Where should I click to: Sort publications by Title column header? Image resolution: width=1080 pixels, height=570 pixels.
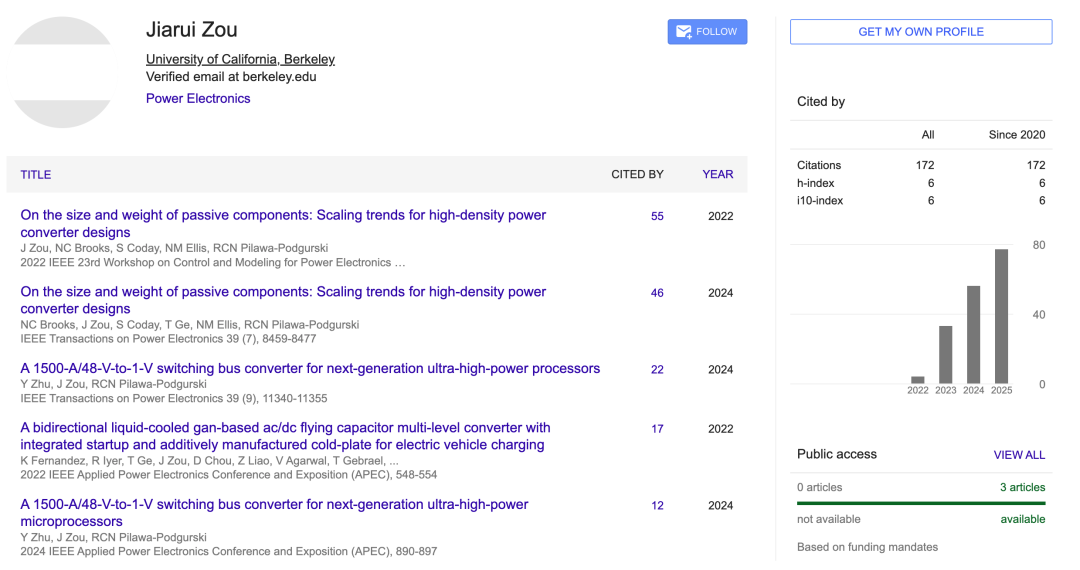(x=36, y=174)
